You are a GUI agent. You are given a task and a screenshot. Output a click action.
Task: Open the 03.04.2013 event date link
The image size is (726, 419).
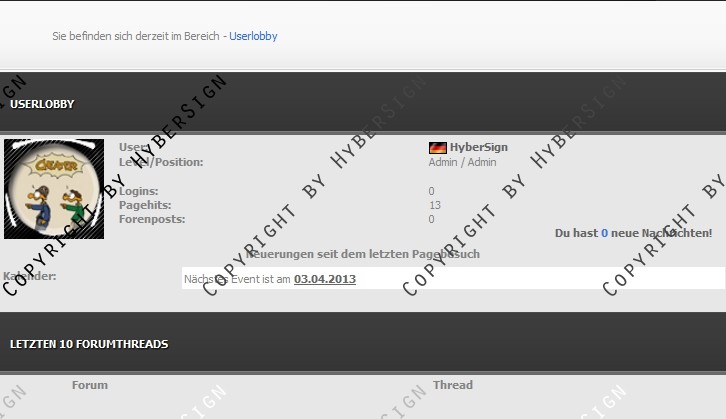[324, 279]
